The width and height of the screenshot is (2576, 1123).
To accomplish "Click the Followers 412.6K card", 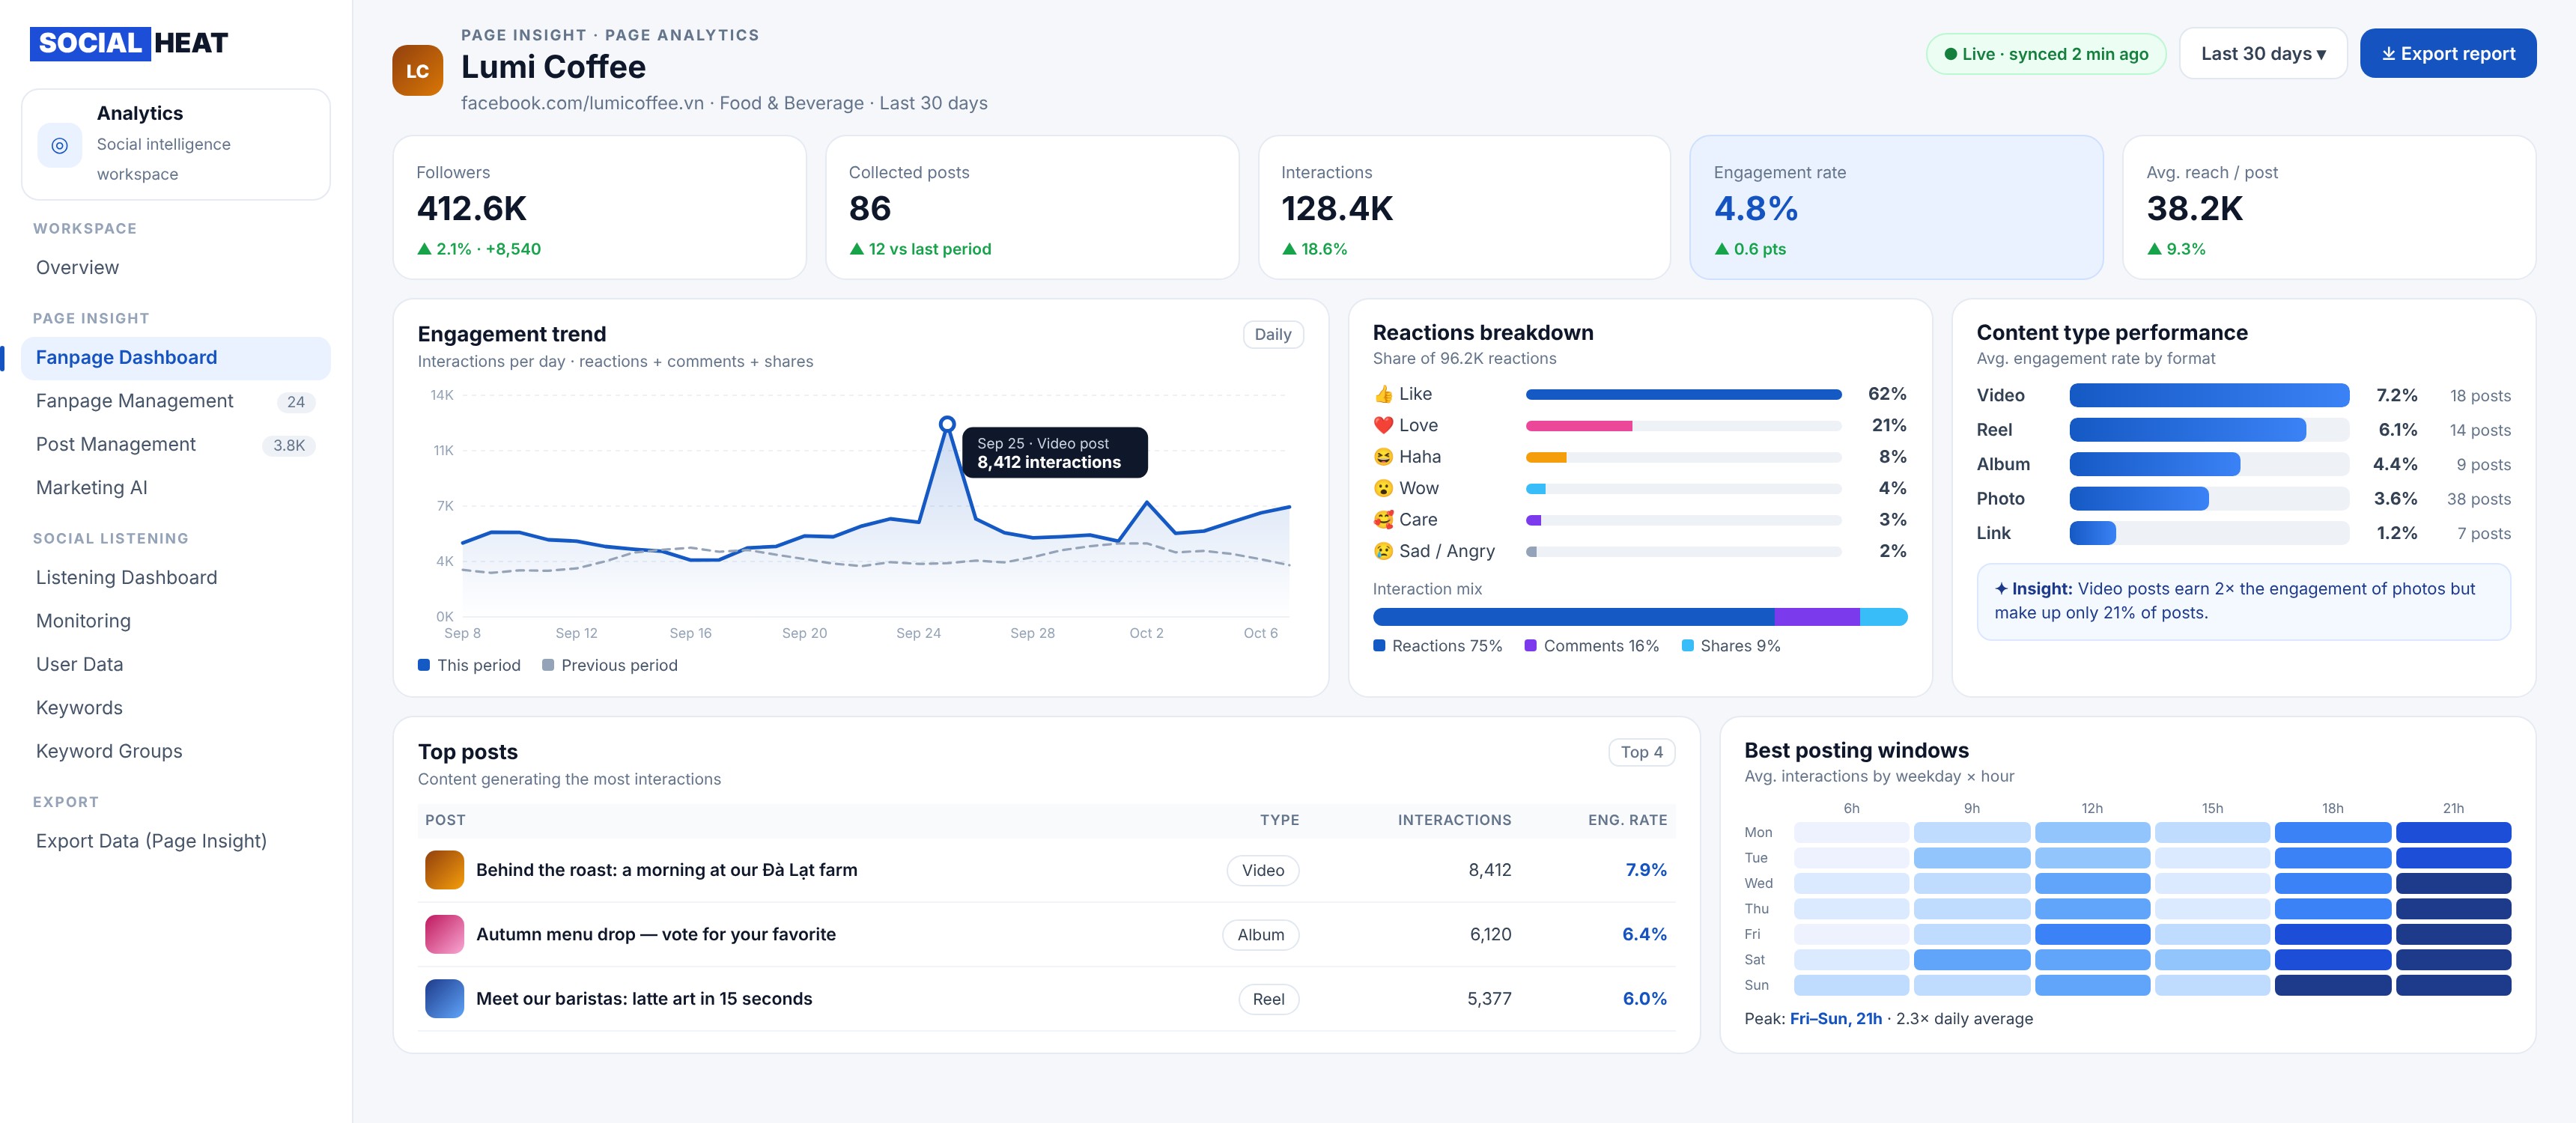I will tap(599, 207).
